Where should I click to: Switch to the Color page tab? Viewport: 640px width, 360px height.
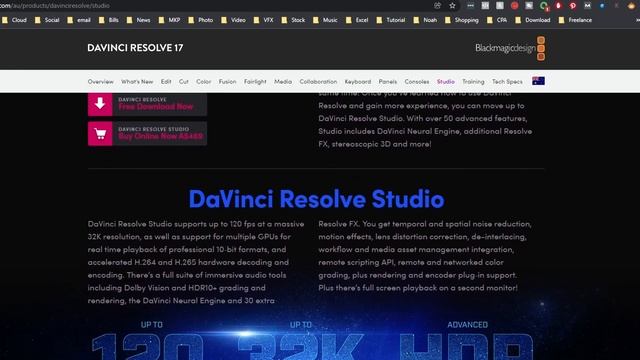pyautogui.click(x=203, y=82)
